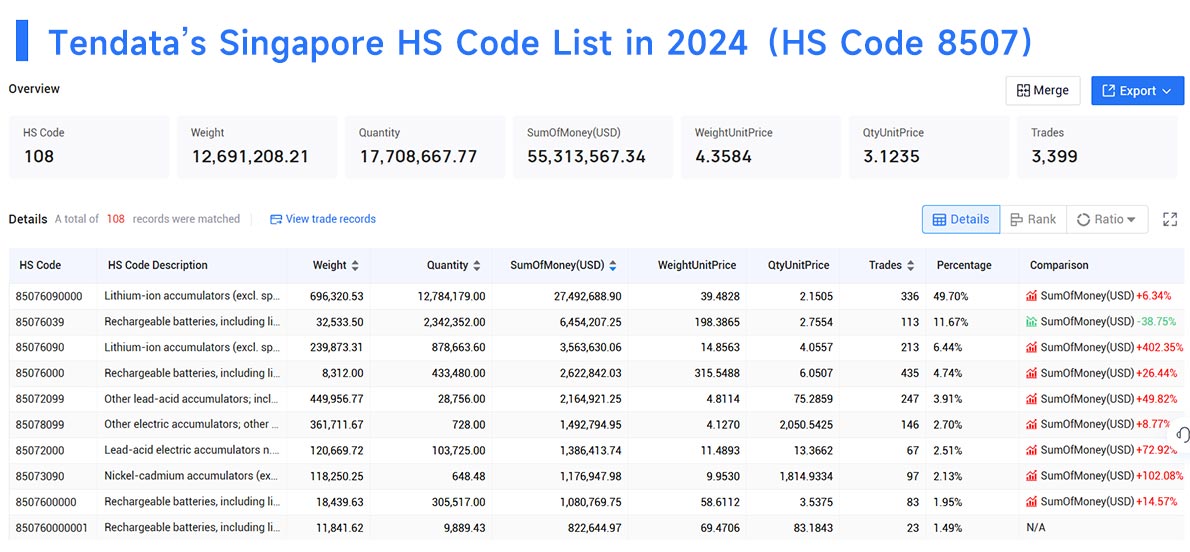Sort by Weight column arrows

pos(355,266)
